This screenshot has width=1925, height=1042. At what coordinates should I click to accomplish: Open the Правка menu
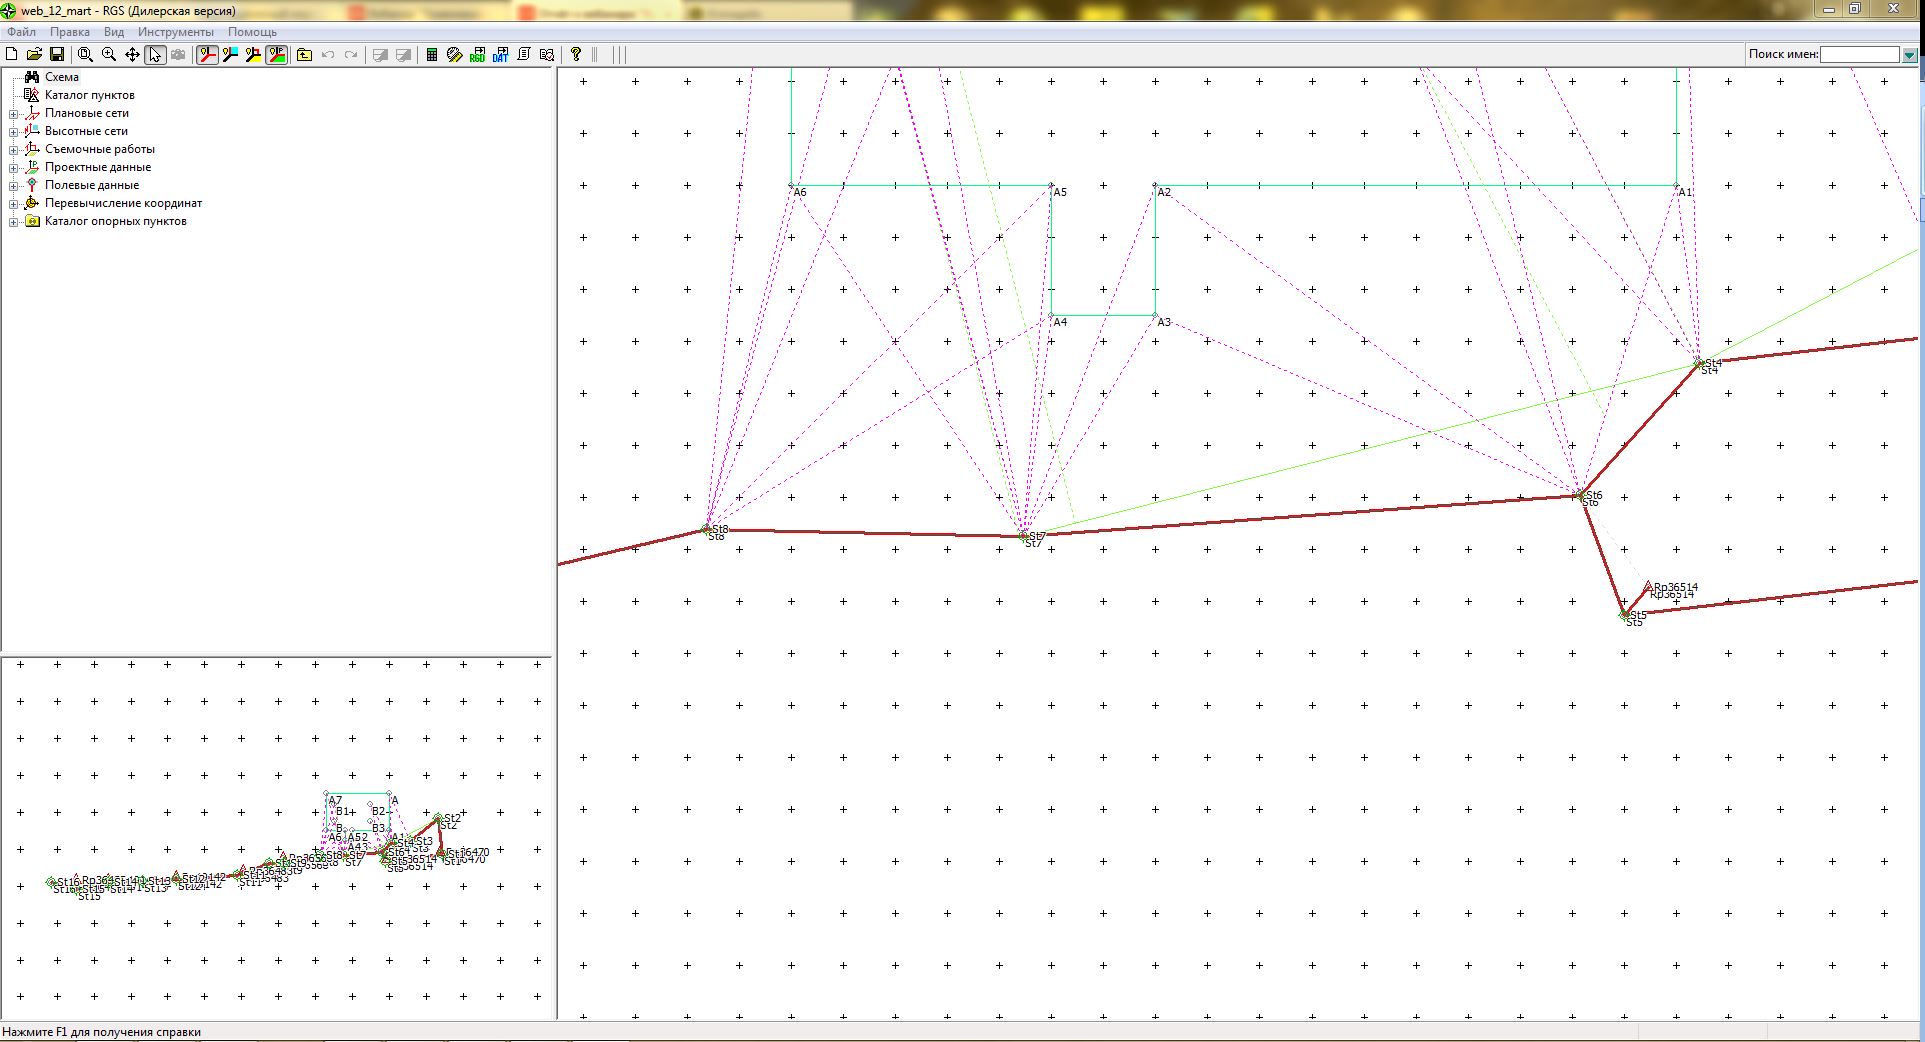point(70,32)
